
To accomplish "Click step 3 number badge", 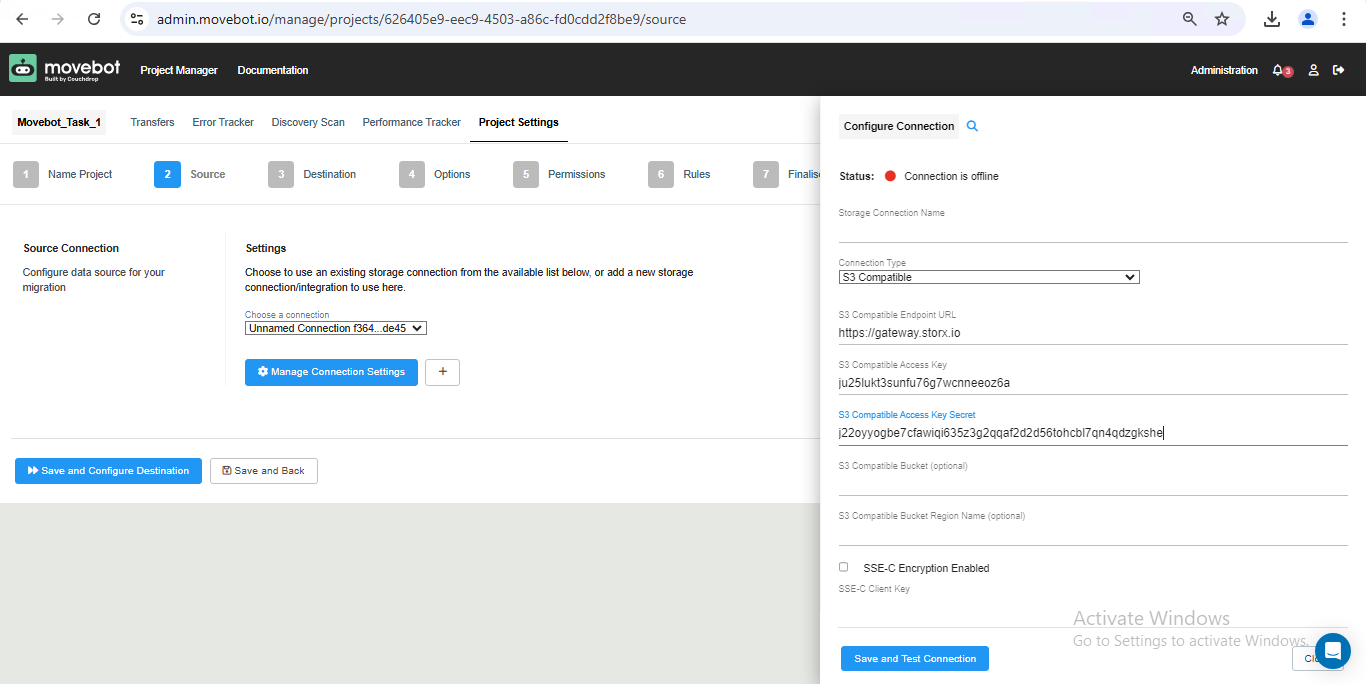I will pyautogui.click(x=281, y=174).
